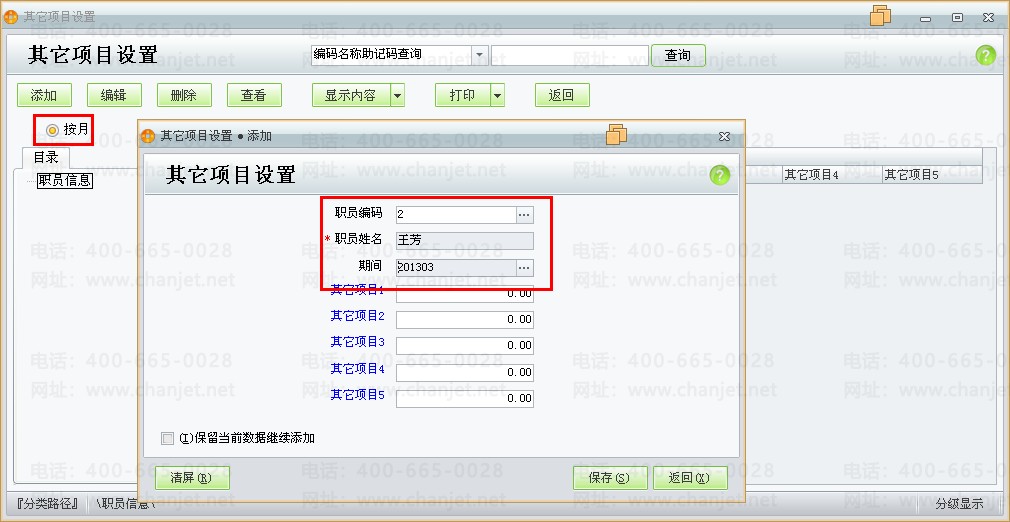
Task: Click the green help icon in the dialog
Action: pos(719,175)
